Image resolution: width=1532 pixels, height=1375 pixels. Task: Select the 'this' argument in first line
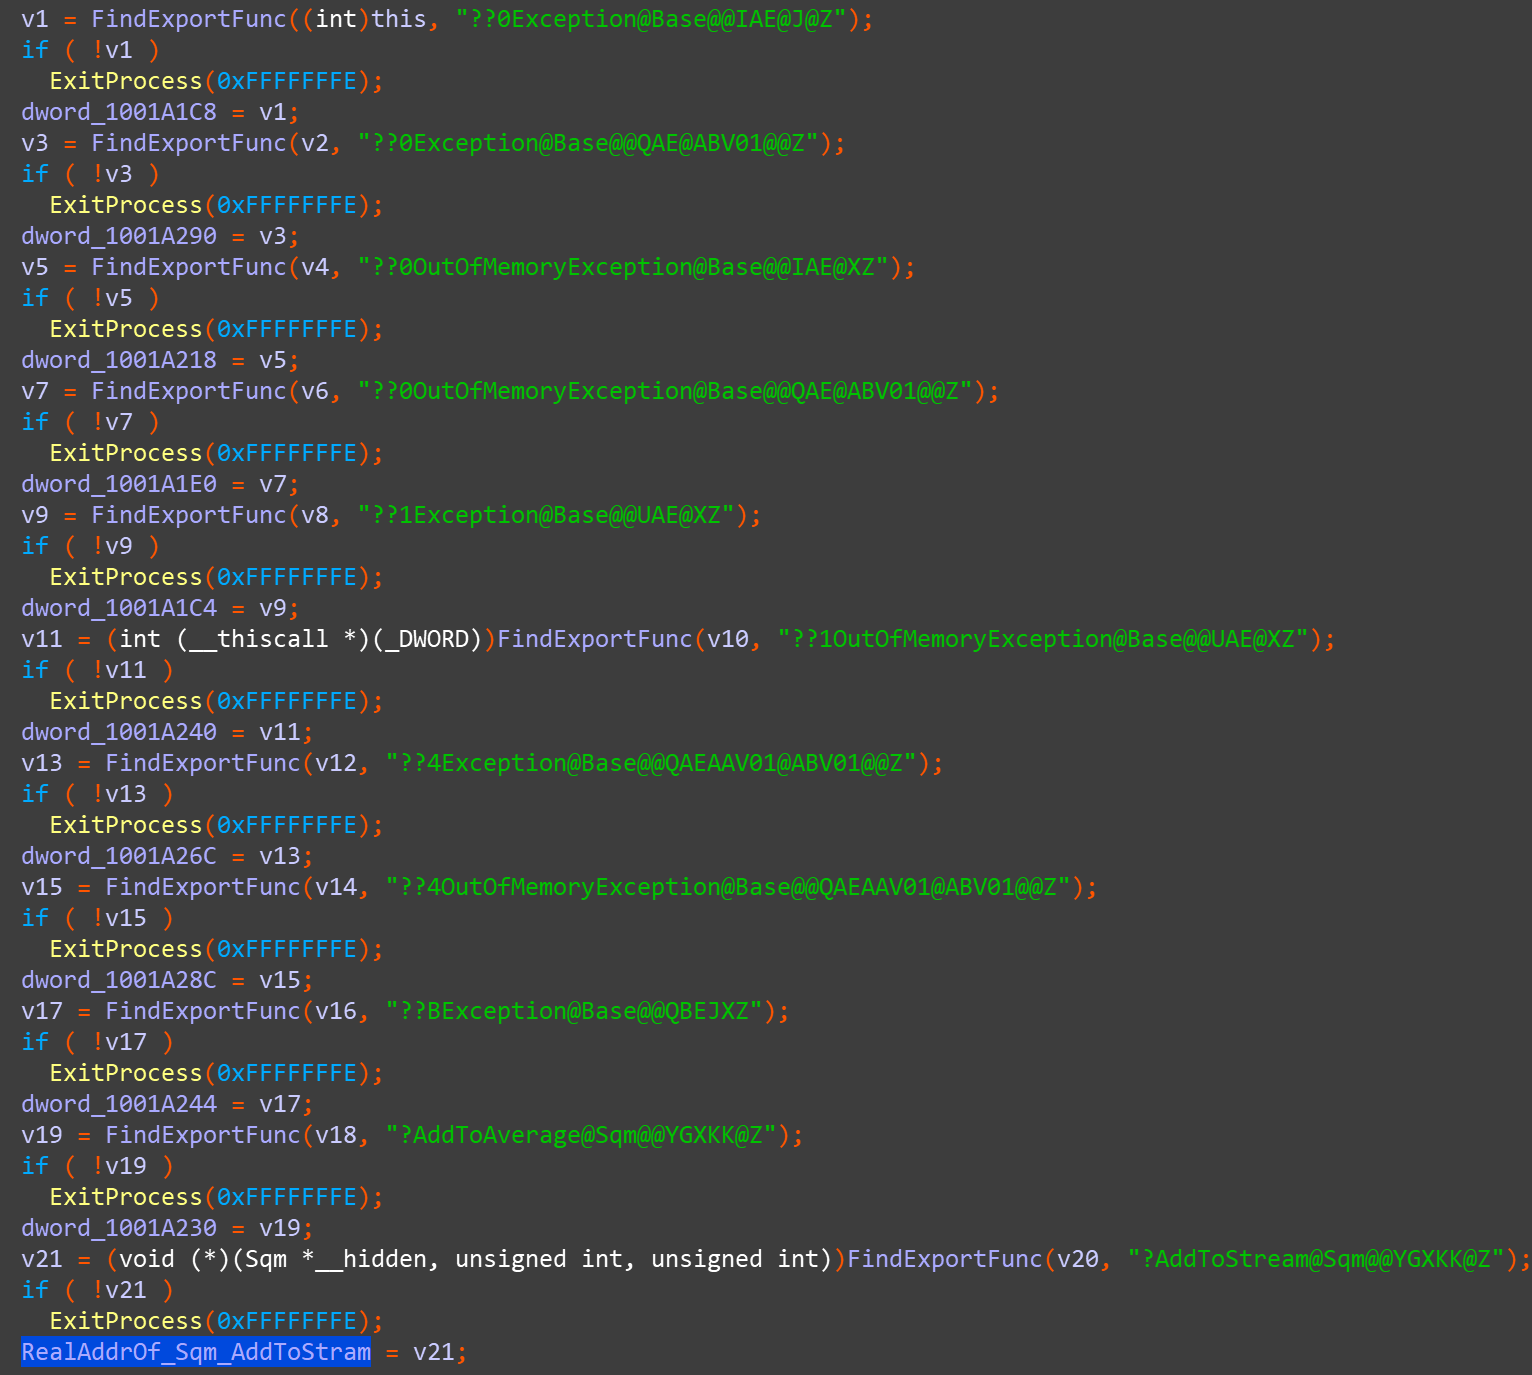pos(398,19)
